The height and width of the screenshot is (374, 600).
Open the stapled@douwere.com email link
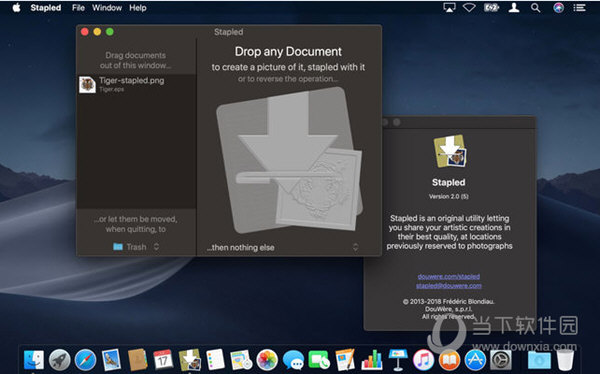[x=448, y=286]
